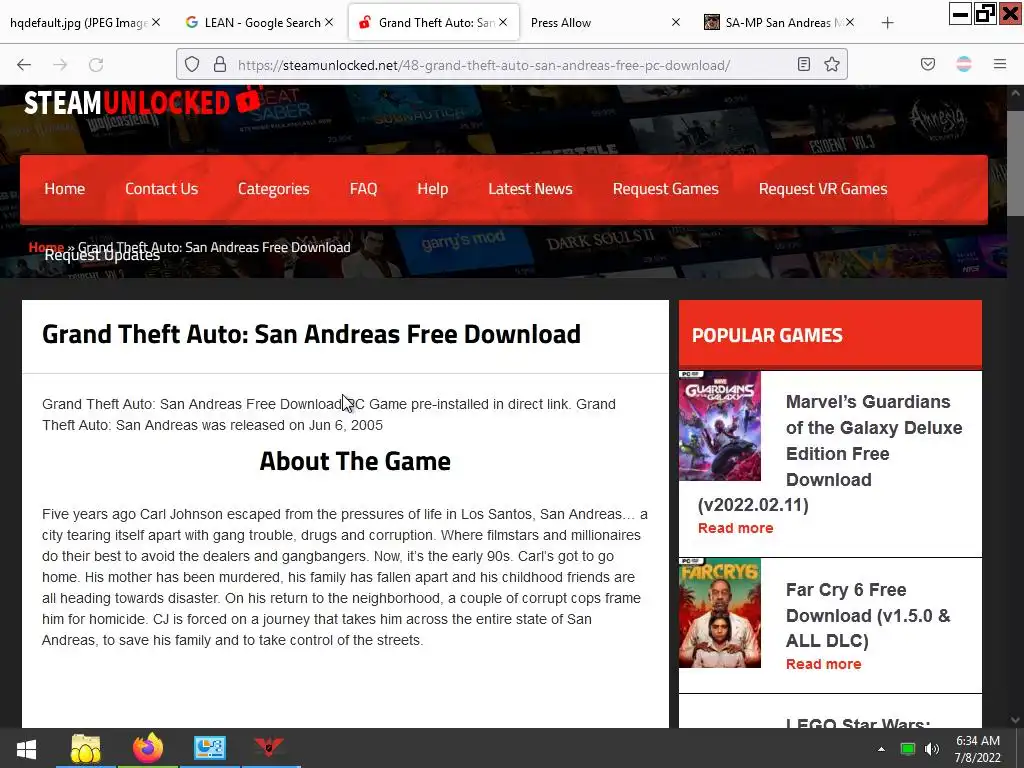Open the Firefox hamburger menu
1024x768 pixels.
click(1000, 64)
